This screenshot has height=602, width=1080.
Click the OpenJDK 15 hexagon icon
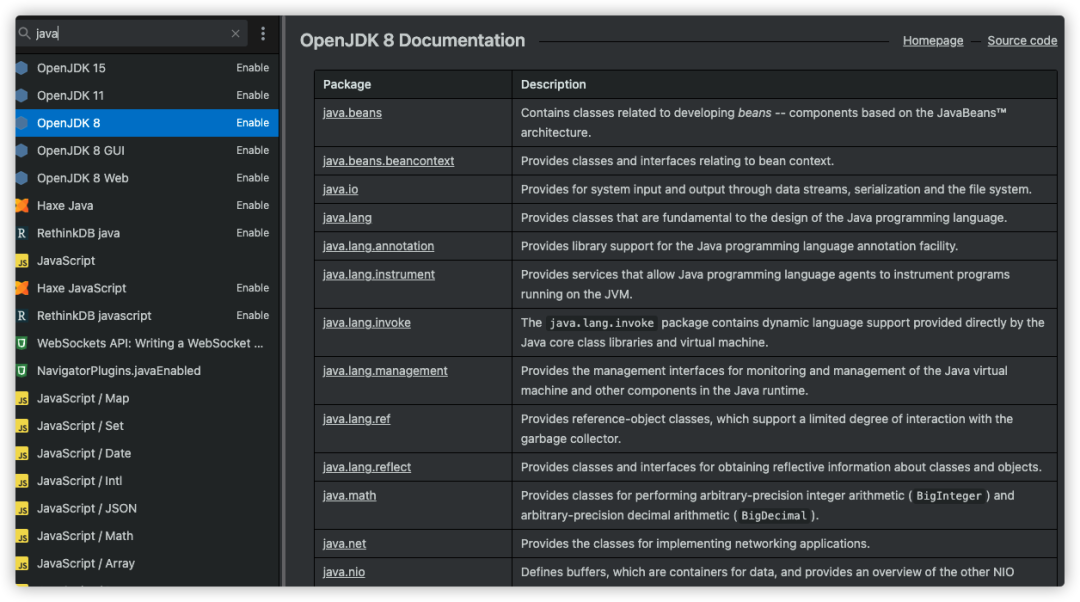tap(22, 68)
